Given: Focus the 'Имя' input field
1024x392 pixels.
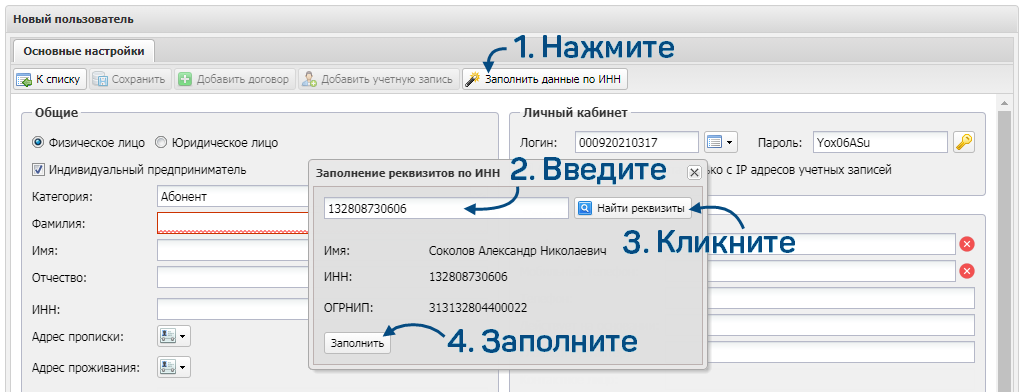Looking at the screenshot, I should point(232,250).
